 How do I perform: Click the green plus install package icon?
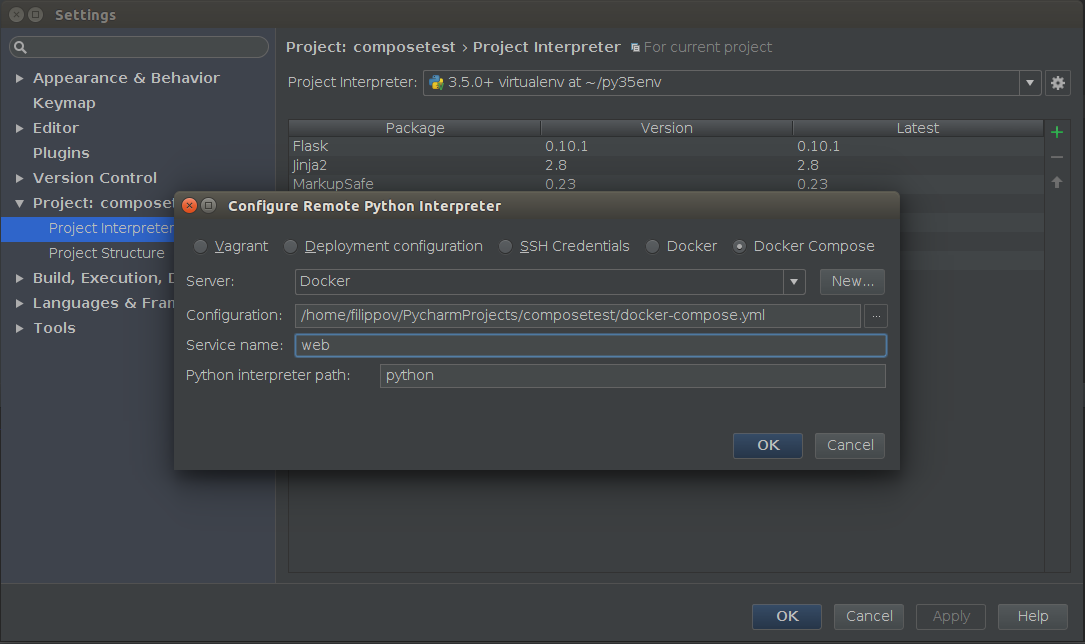pos(1057,132)
